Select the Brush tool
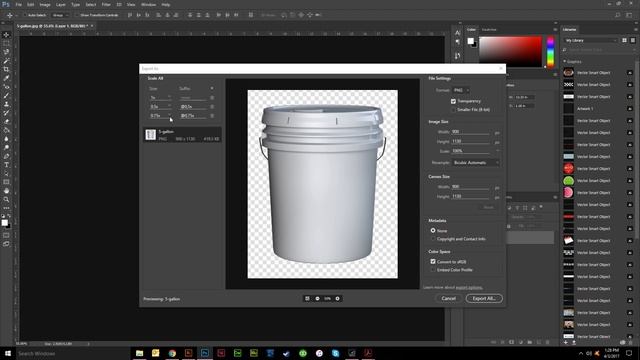 6,96
